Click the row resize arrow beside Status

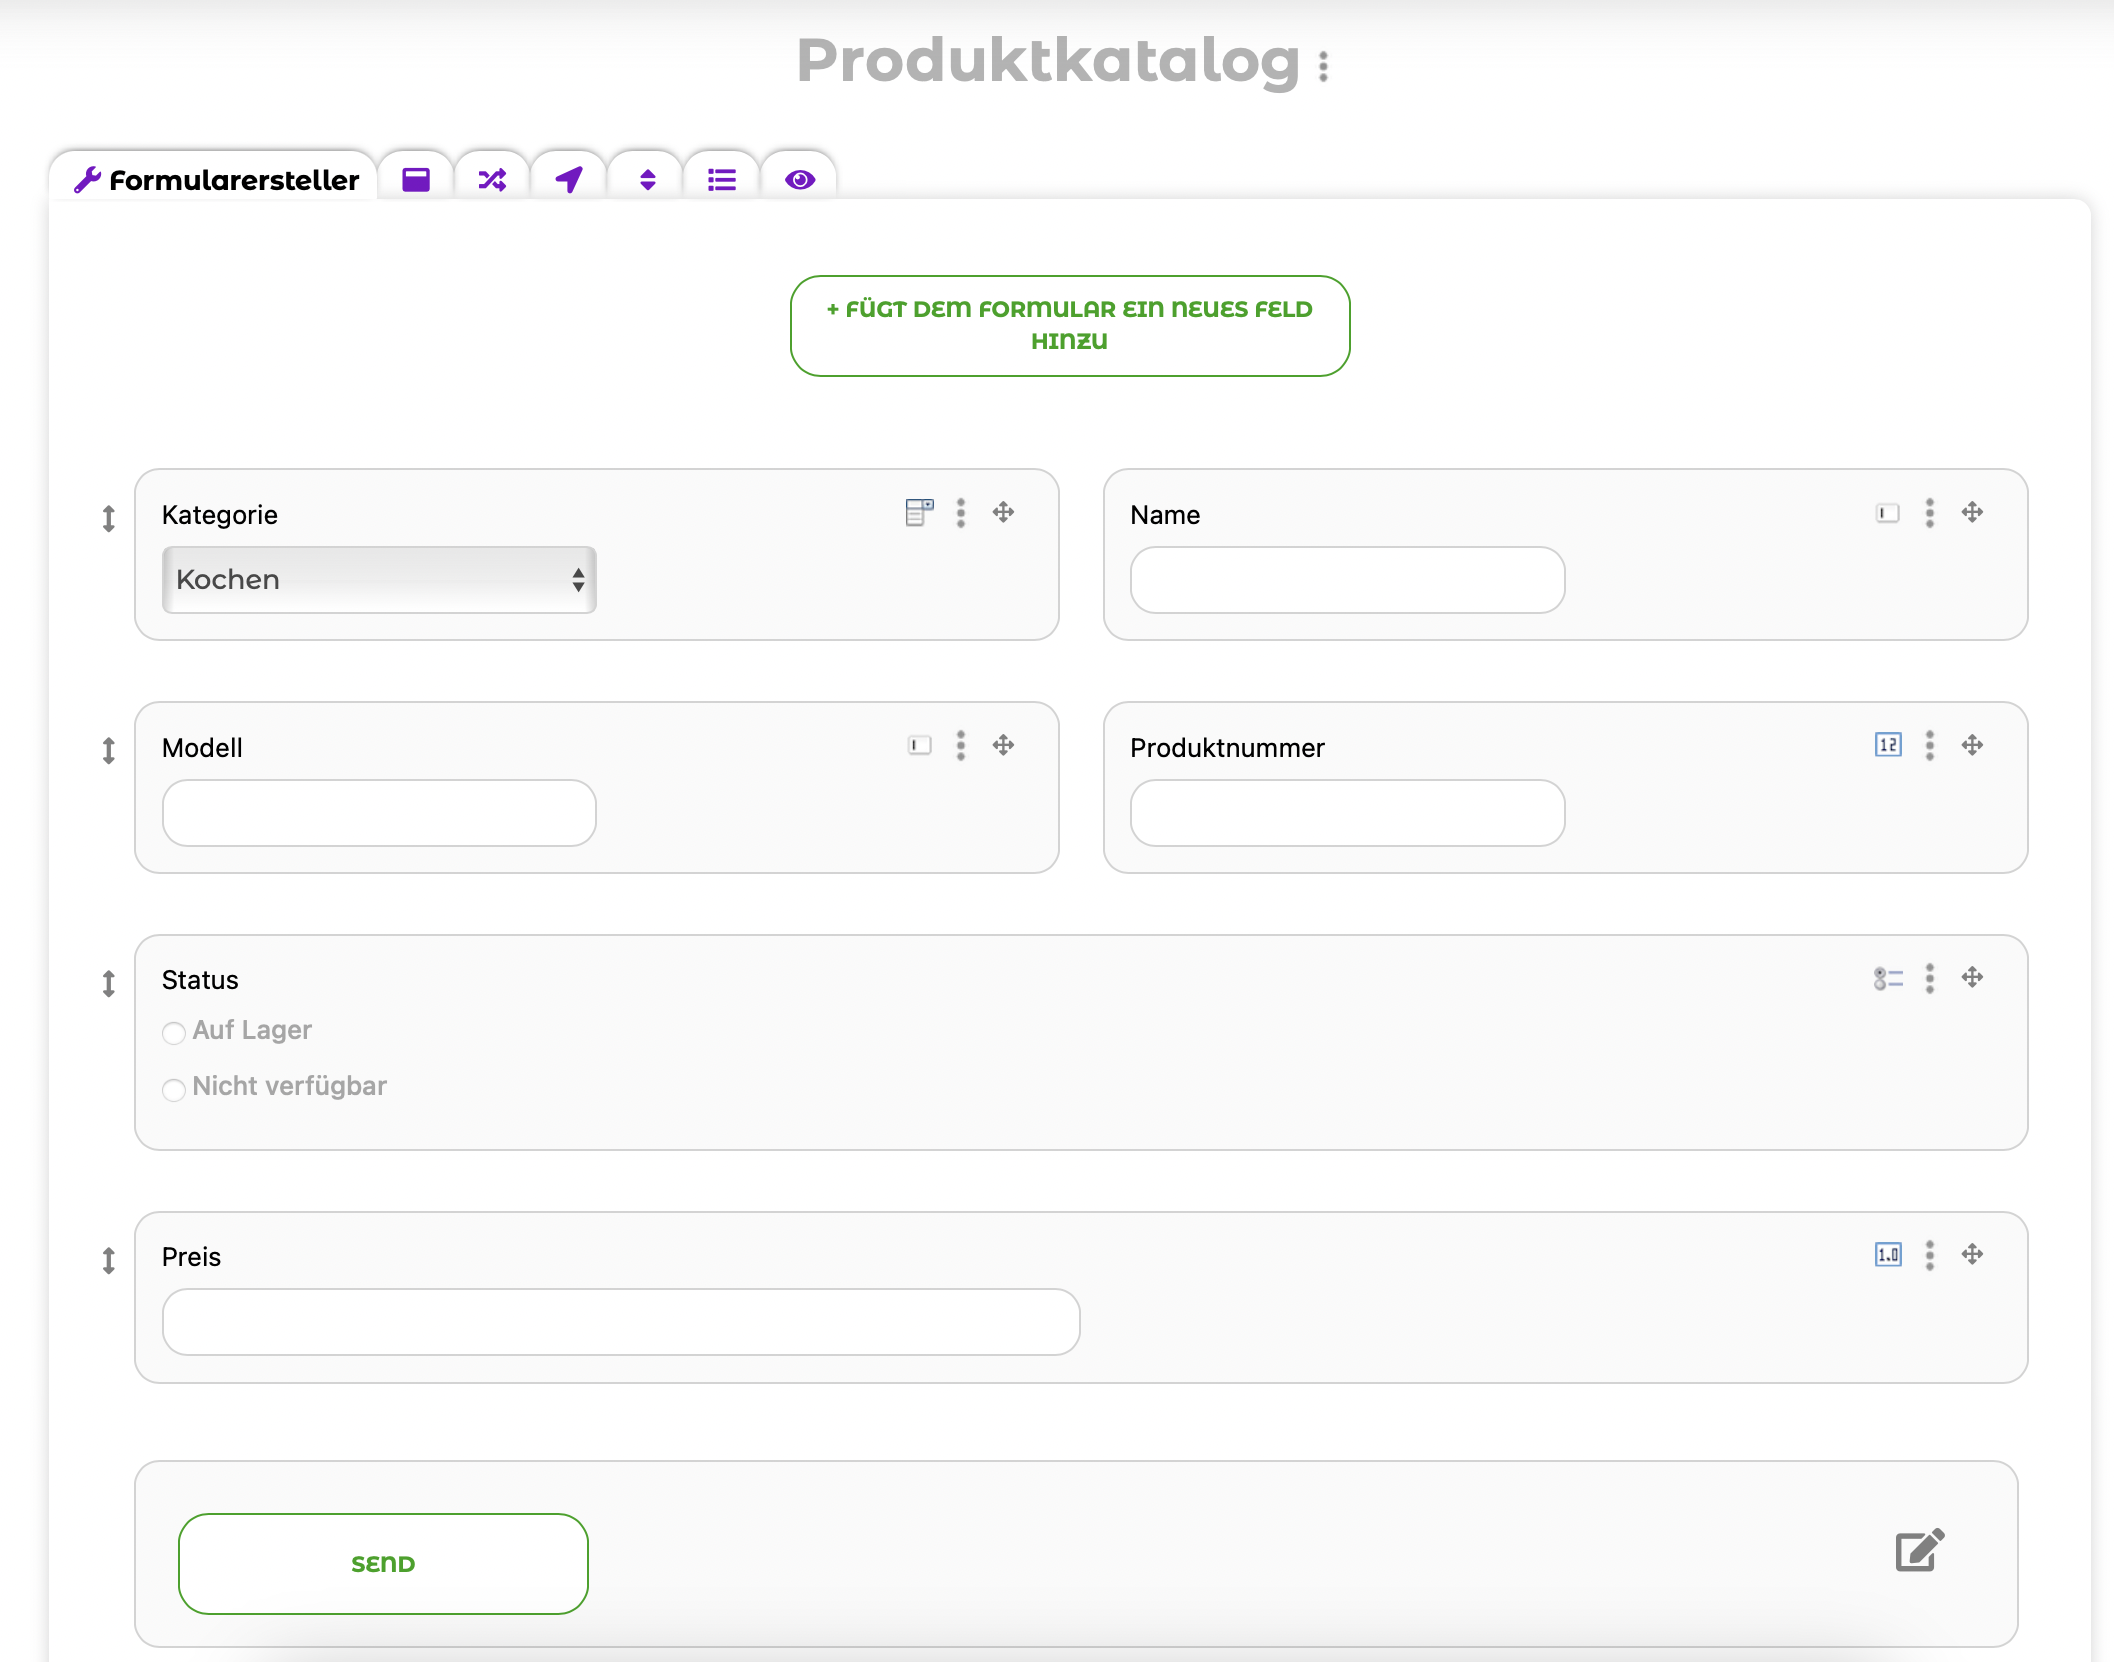tap(108, 984)
